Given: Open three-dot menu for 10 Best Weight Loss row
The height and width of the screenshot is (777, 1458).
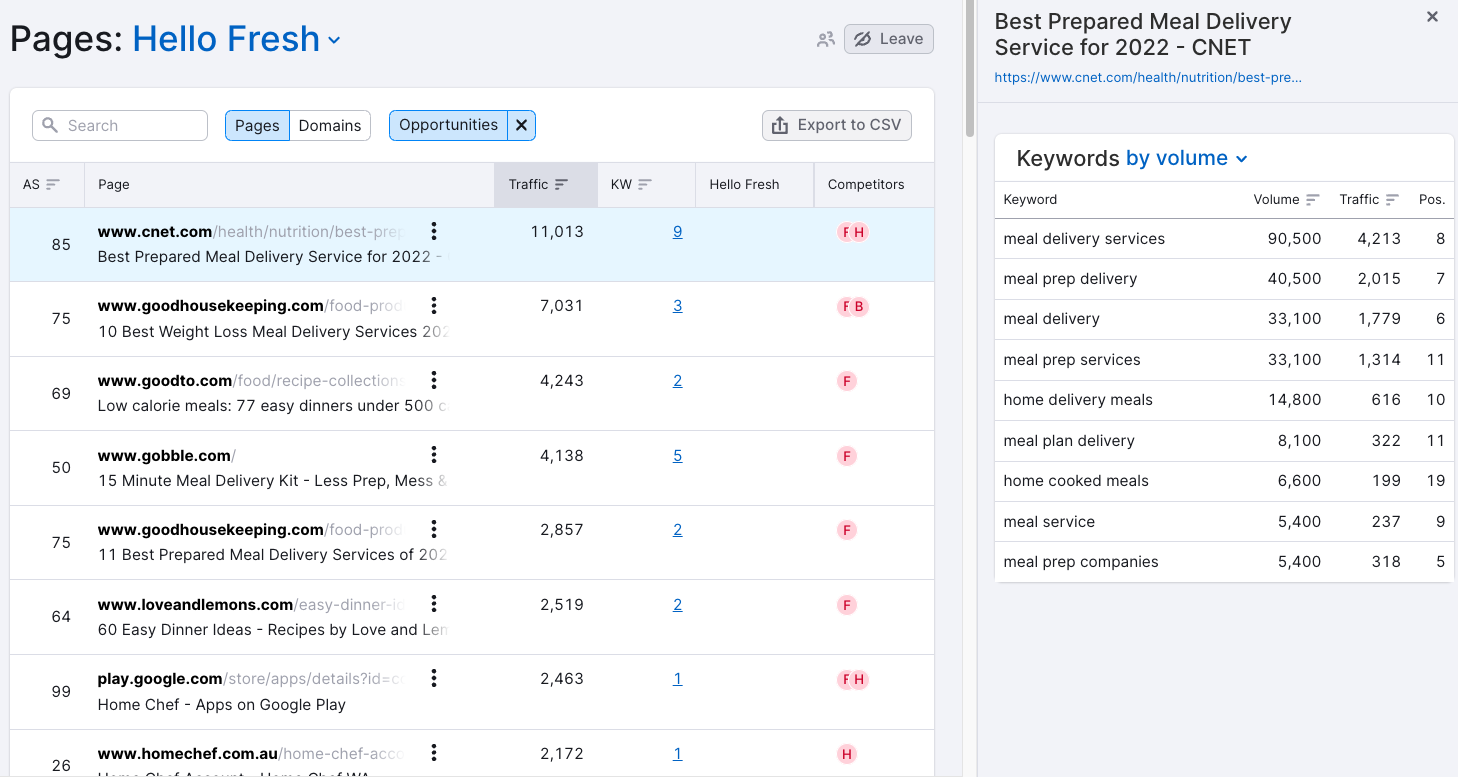Looking at the screenshot, I should tap(434, 306).
